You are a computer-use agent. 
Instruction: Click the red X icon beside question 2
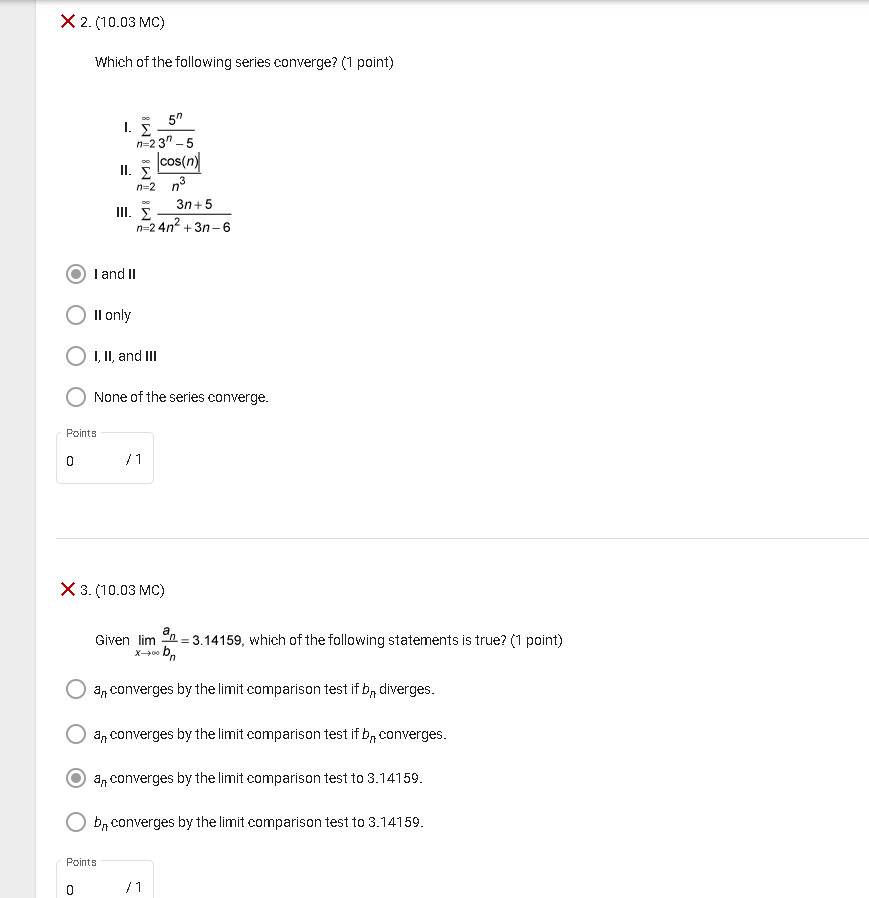69,21
